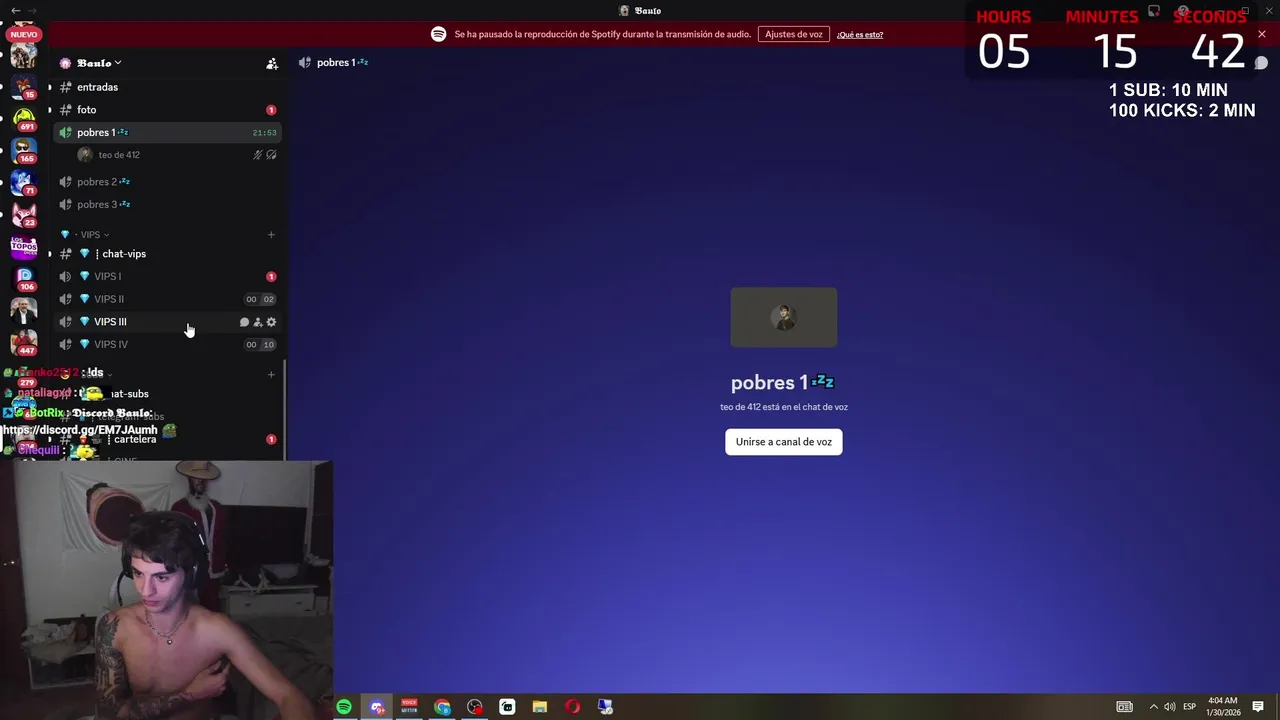1280x720 pixels.
Task: Open Opera browser from the taskbar
Action: click(572, 707)
